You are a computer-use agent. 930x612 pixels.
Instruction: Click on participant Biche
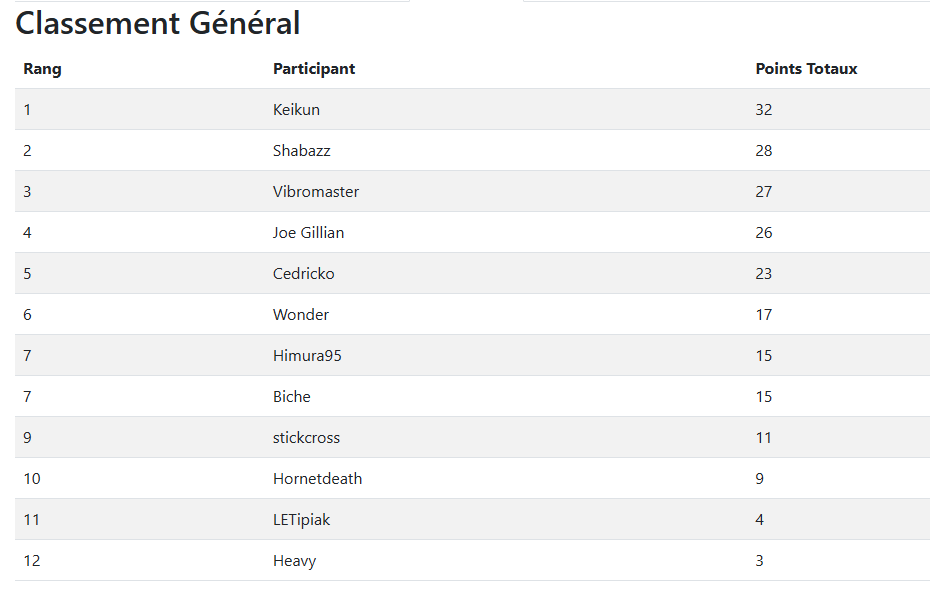point(291,397)
